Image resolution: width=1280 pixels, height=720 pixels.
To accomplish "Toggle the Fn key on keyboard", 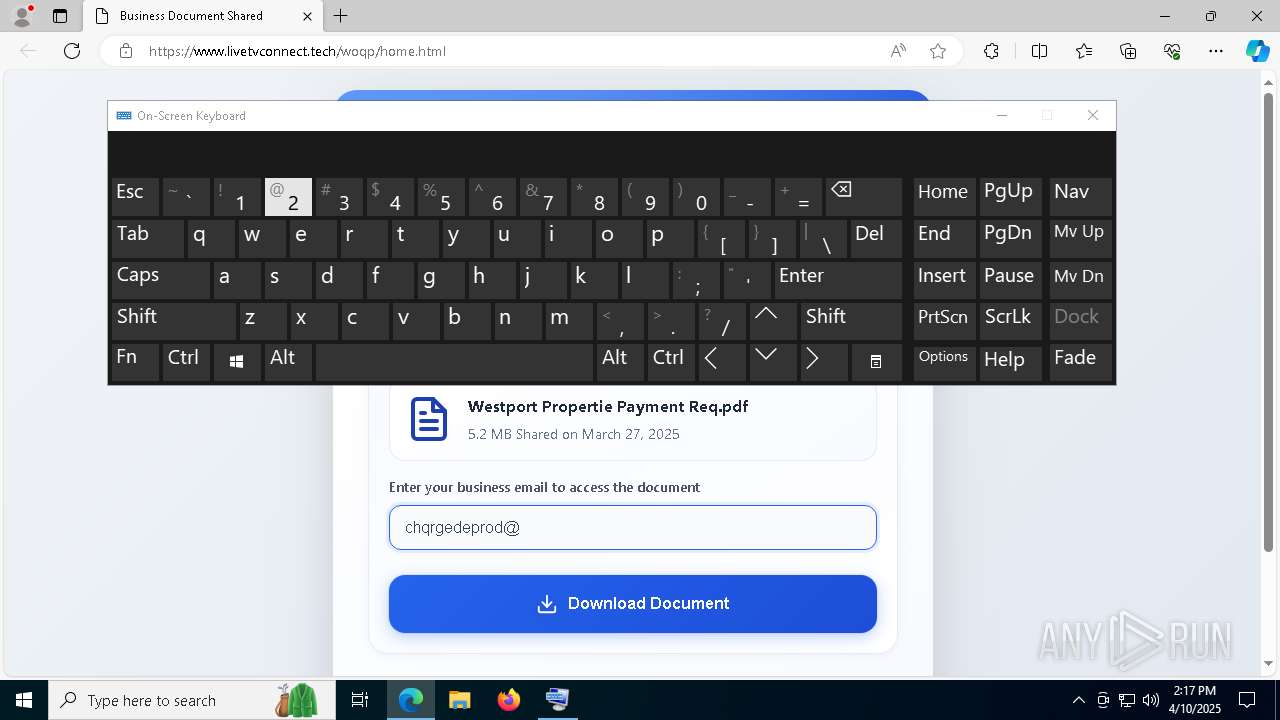I will click(135, 362).
